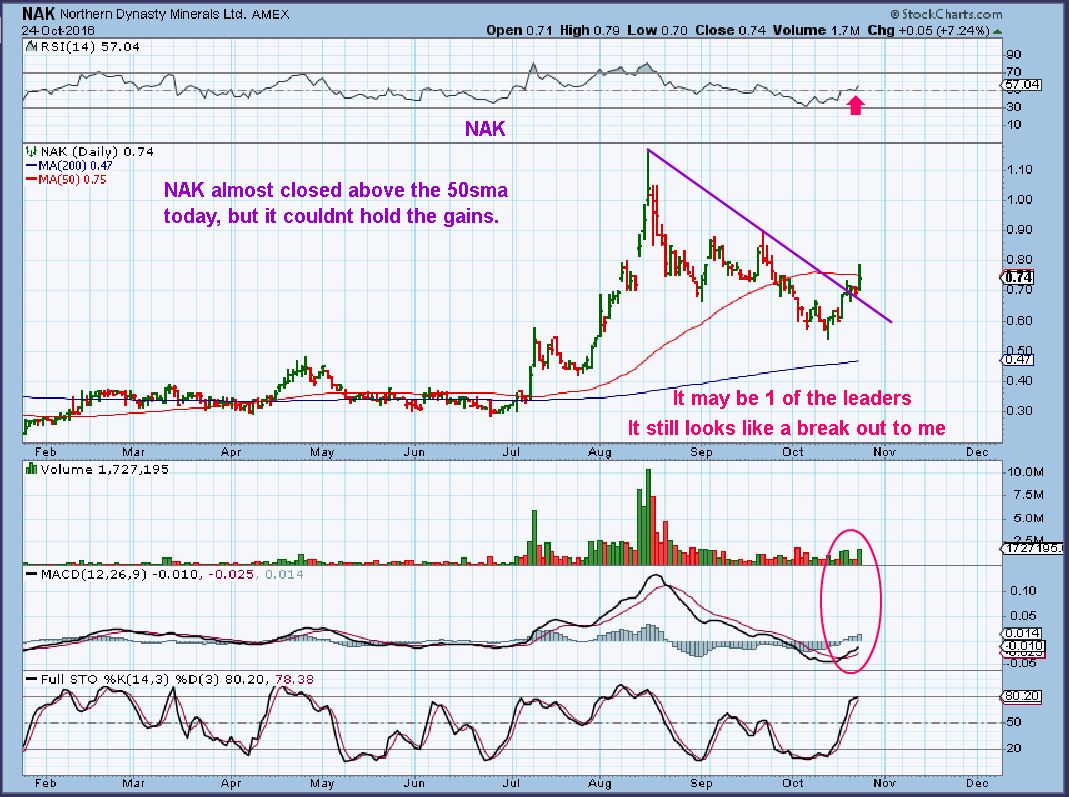
Task: Click the green up-arrow beside the change percentage
Action: [x=997, y=31]
